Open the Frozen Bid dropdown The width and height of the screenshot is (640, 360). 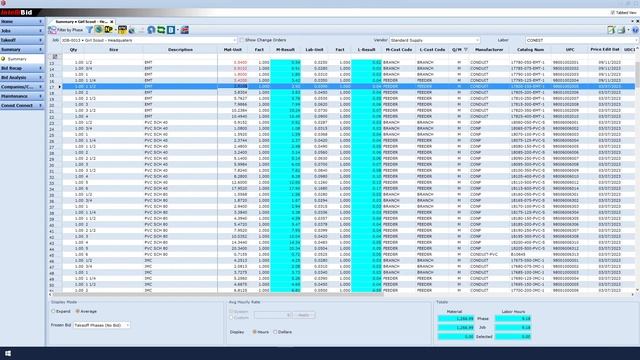[x=127, y=325]
